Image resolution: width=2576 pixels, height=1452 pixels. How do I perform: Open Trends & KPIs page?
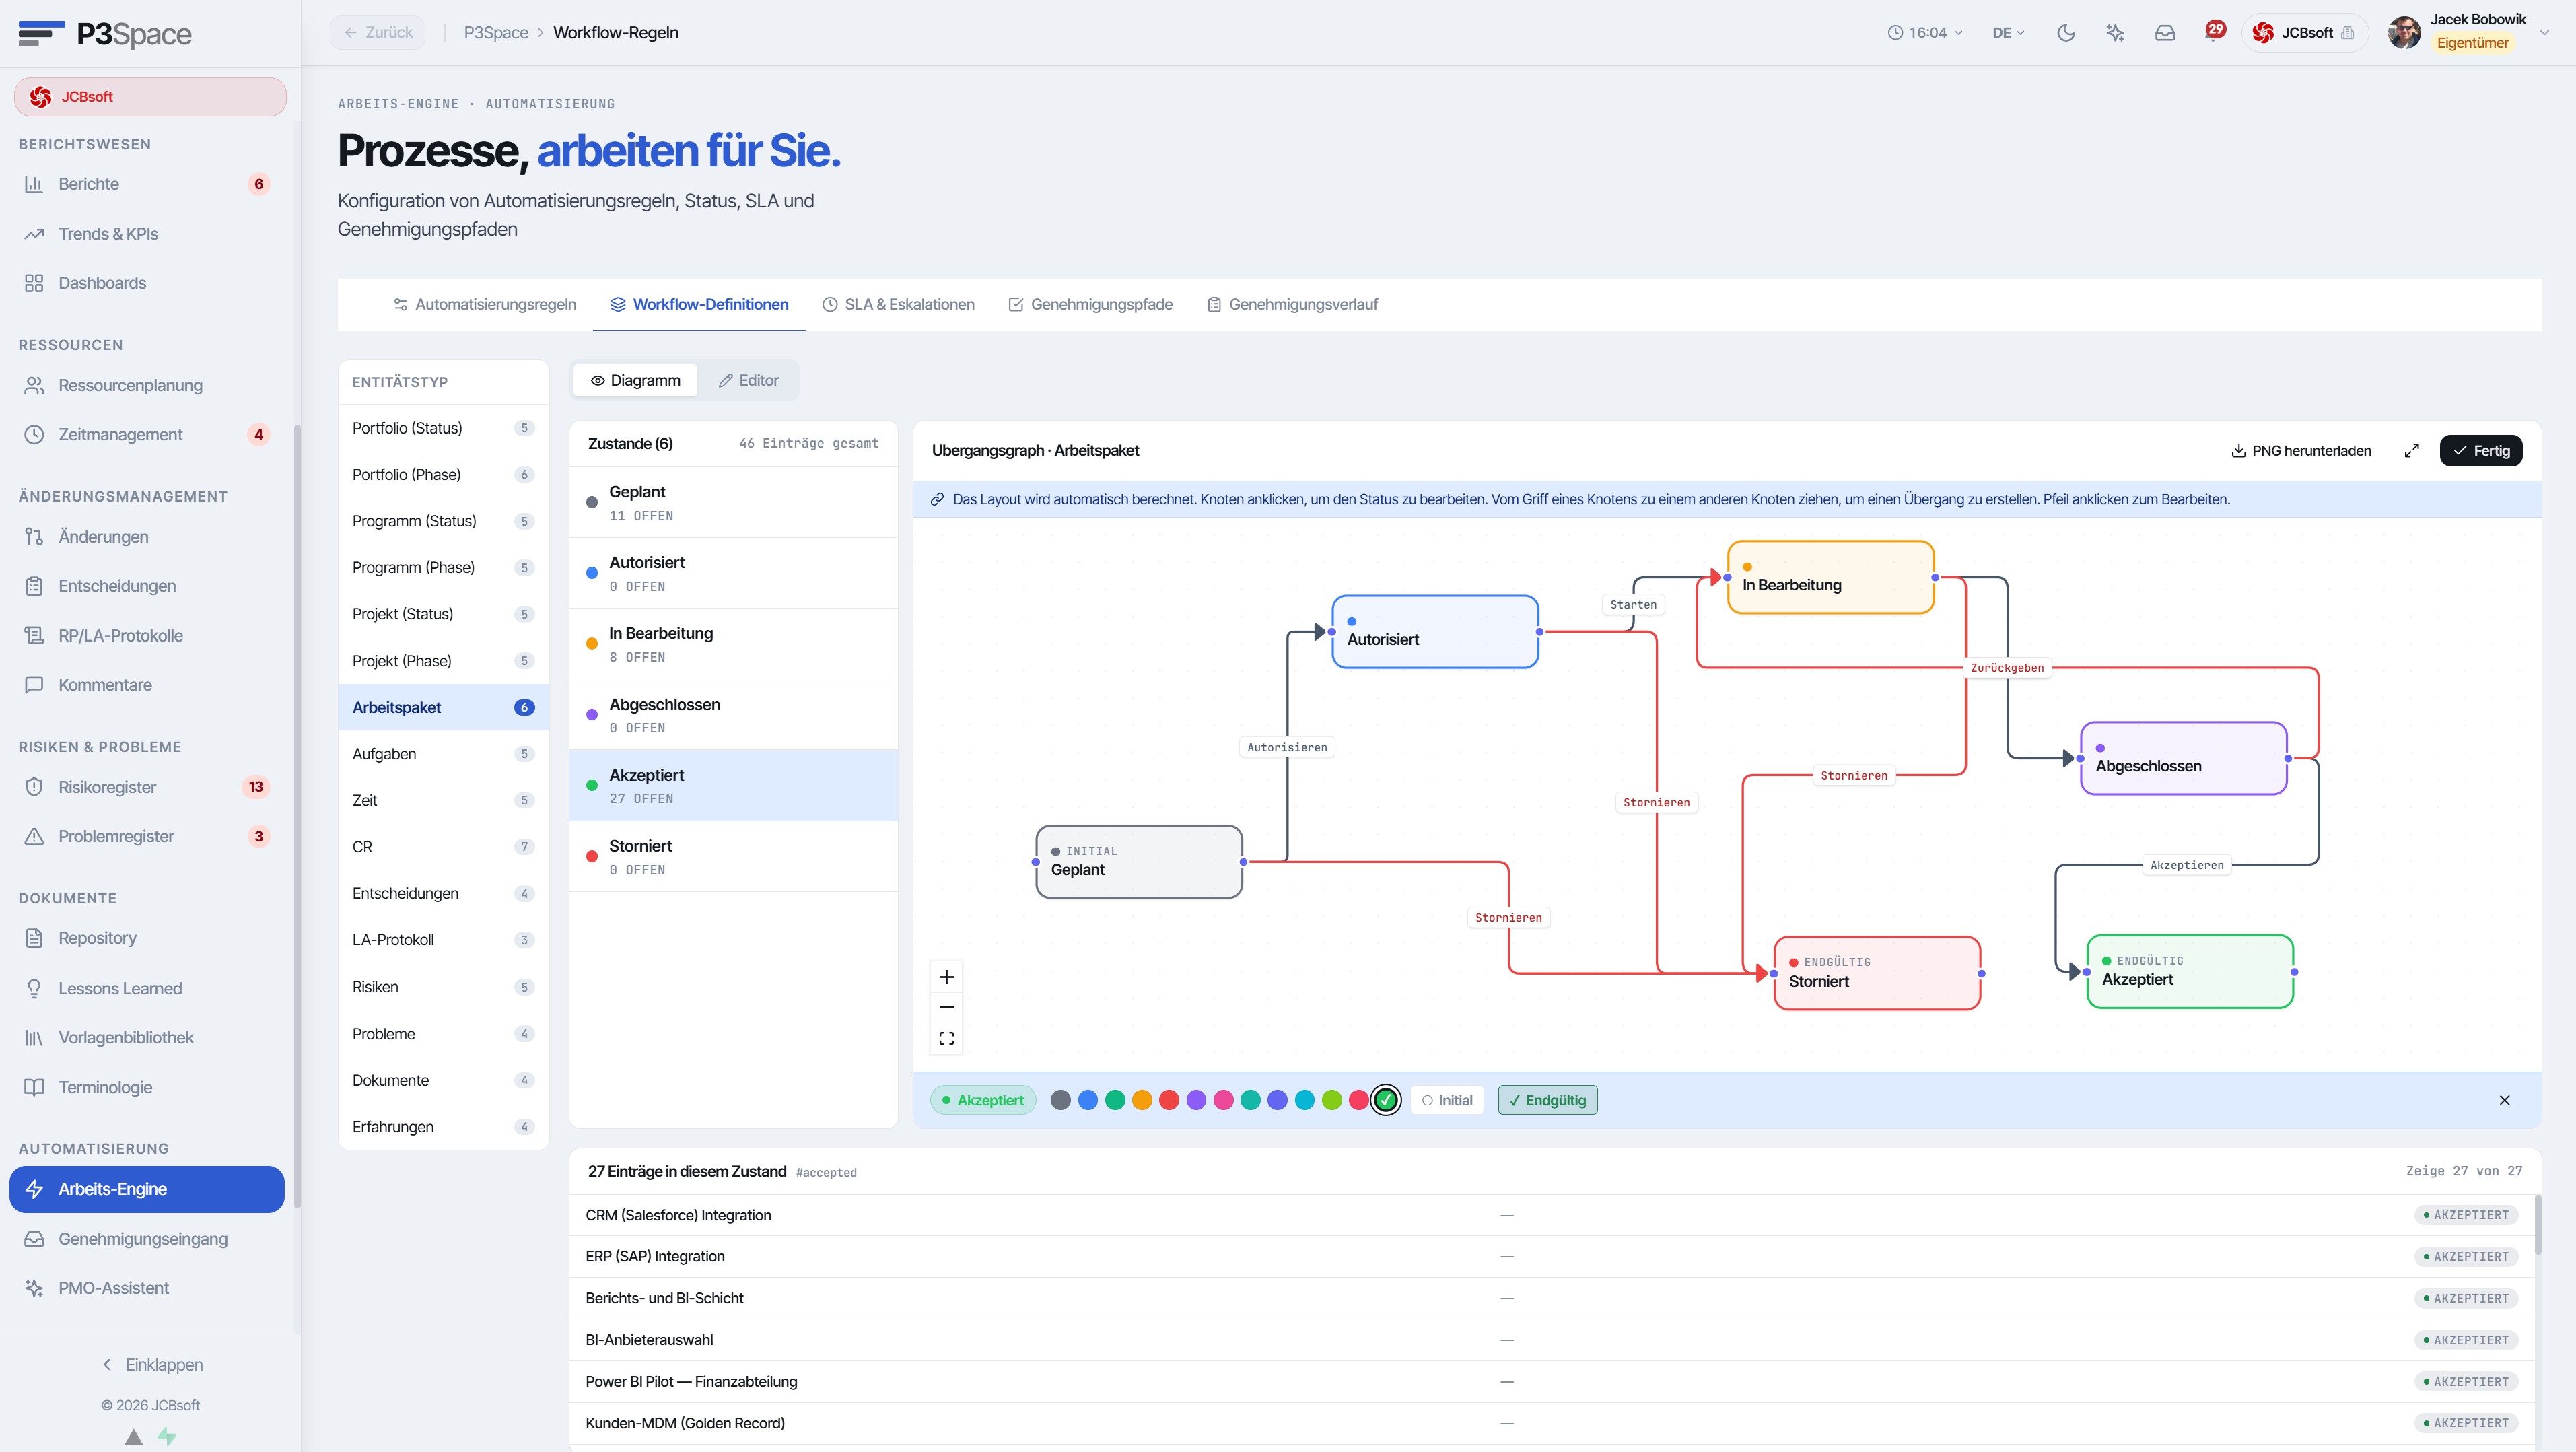pyautogui.click(x=148, y=234)
